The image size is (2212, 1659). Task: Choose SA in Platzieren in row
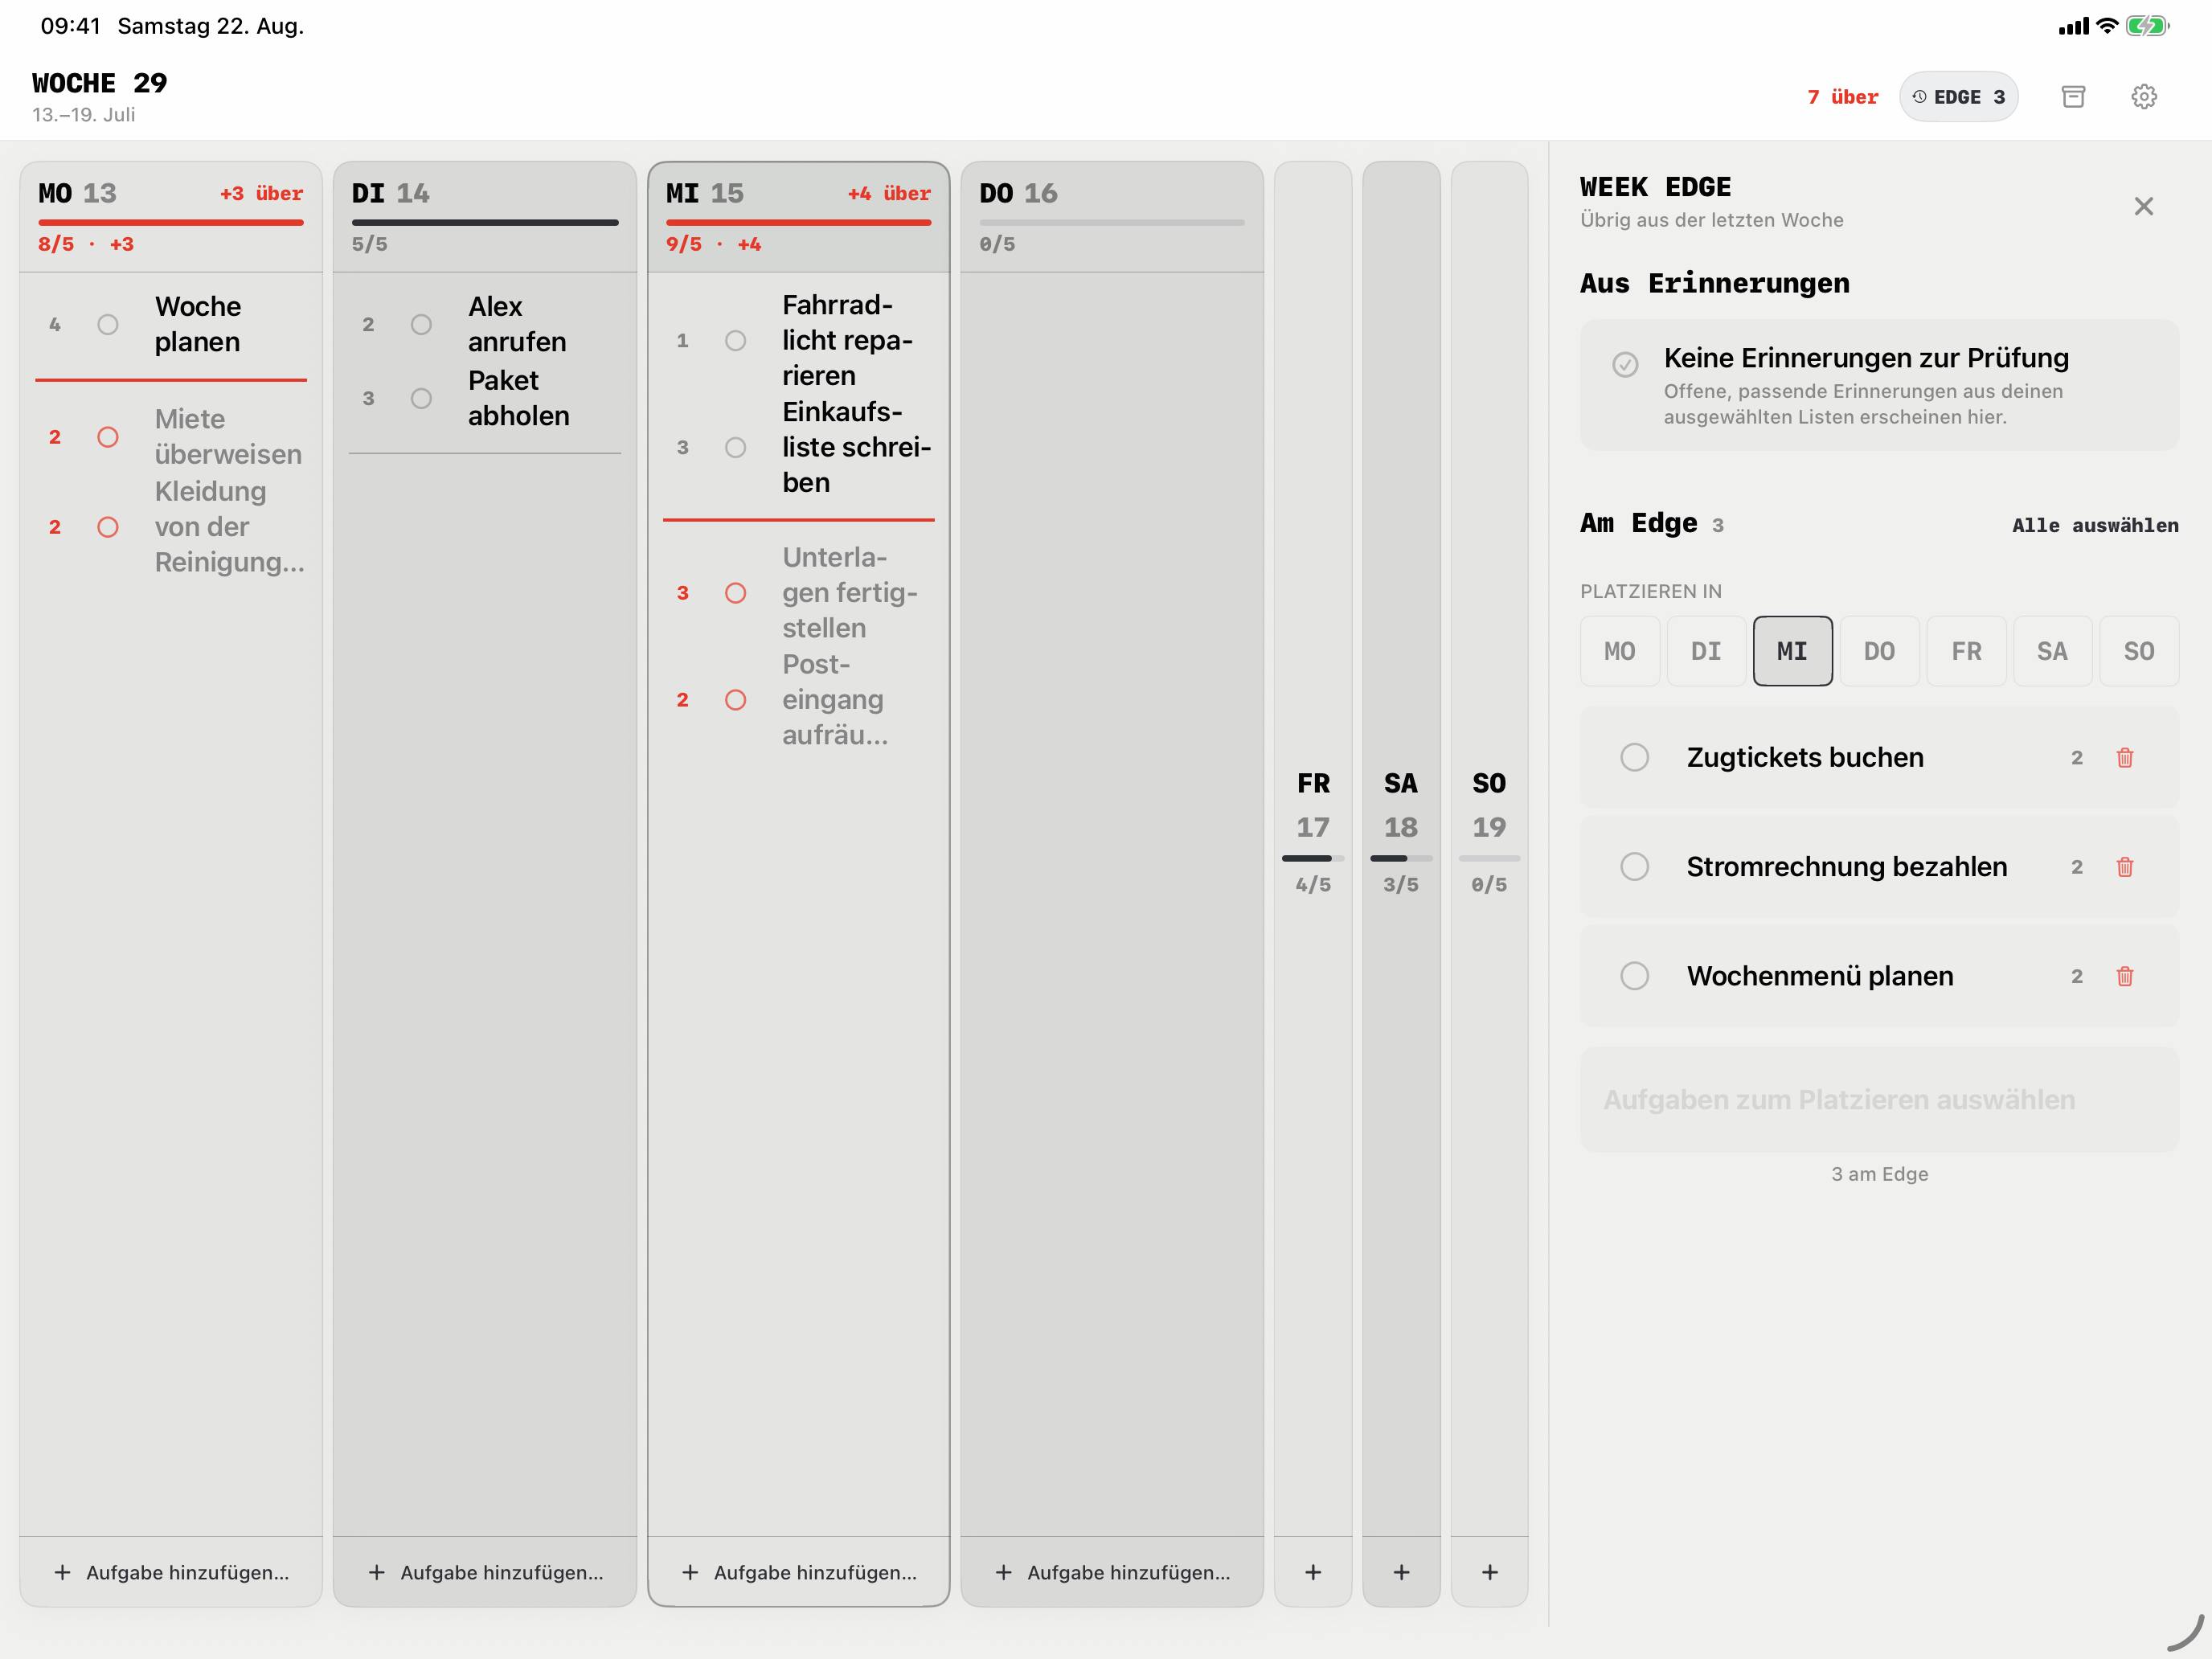click(x=2052, y=651)
